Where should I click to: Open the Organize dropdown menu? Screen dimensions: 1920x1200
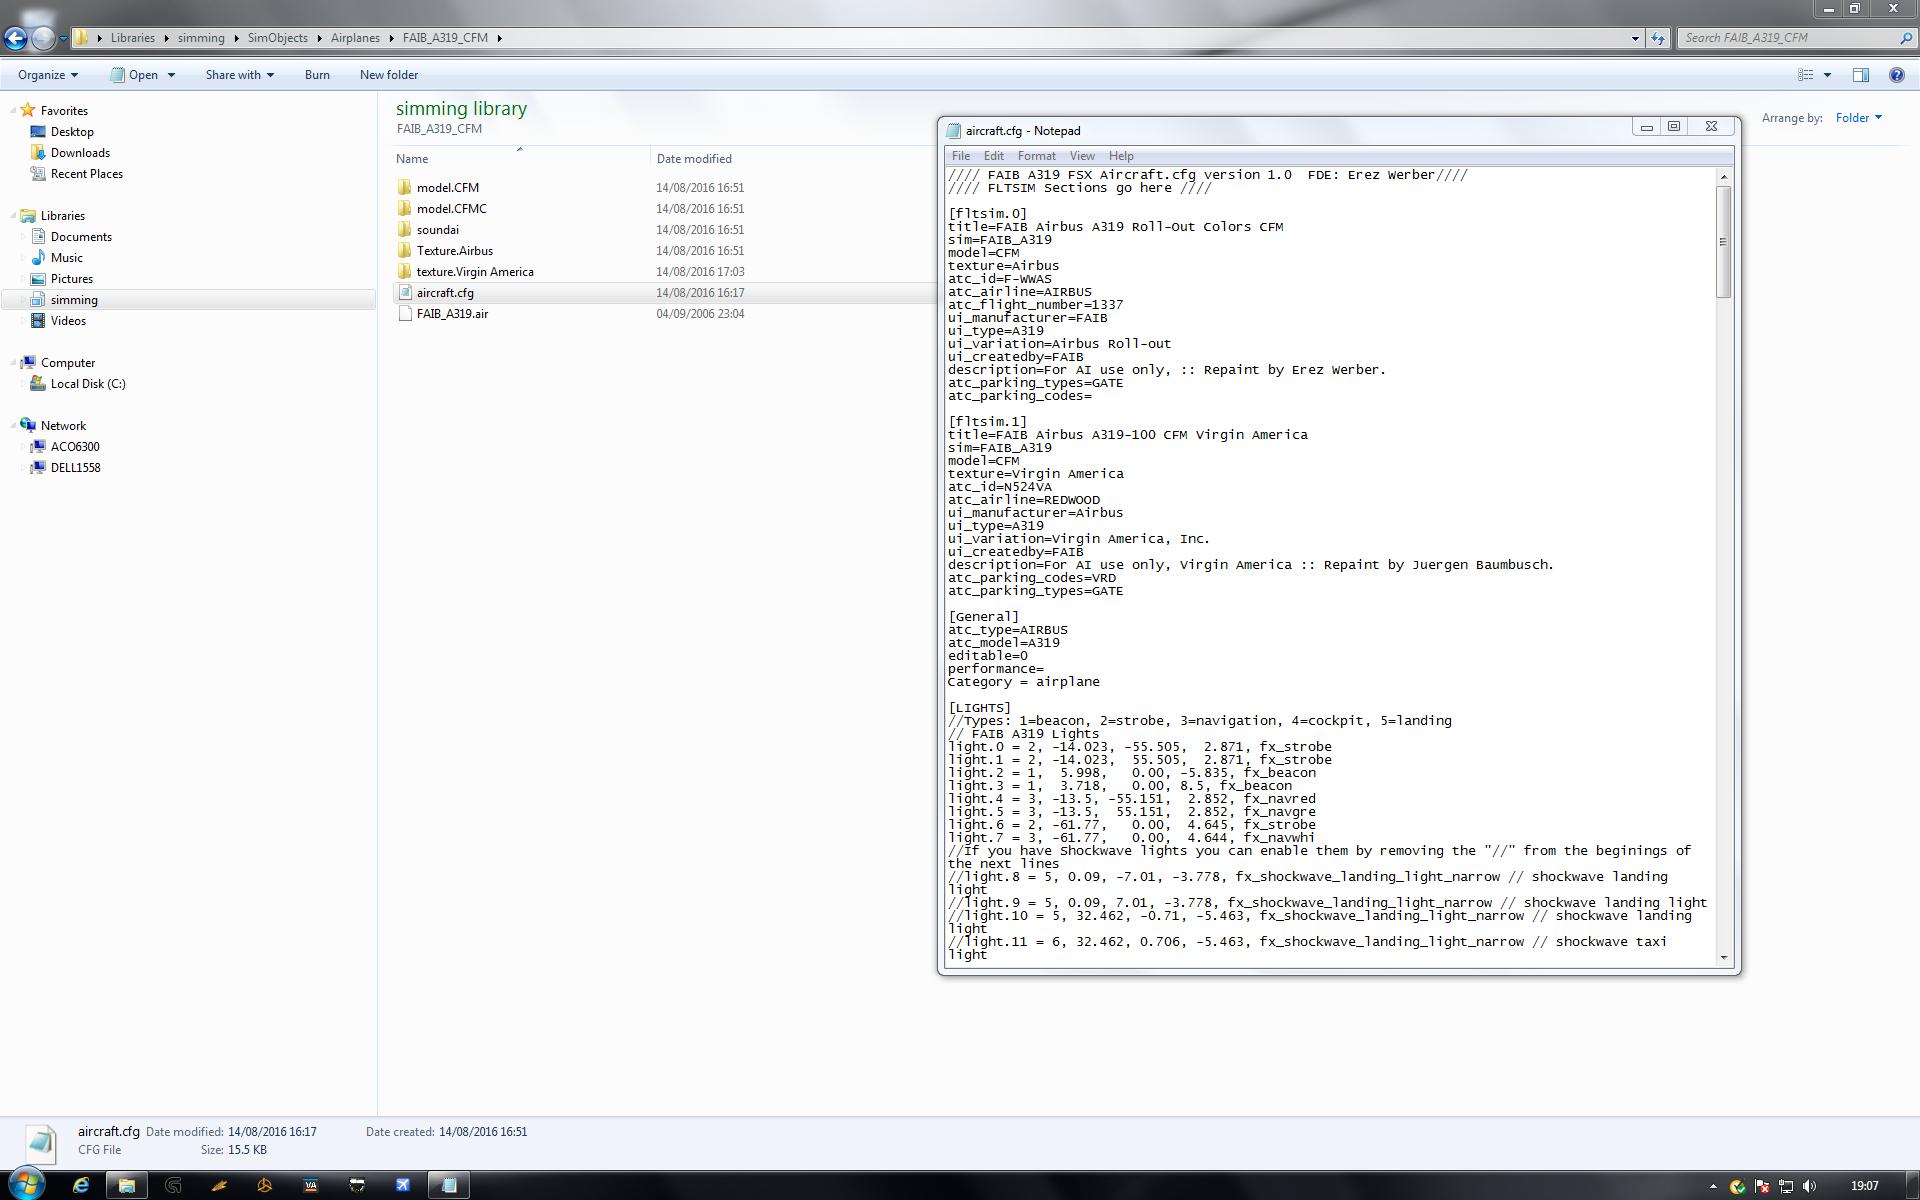click(47, 75)
